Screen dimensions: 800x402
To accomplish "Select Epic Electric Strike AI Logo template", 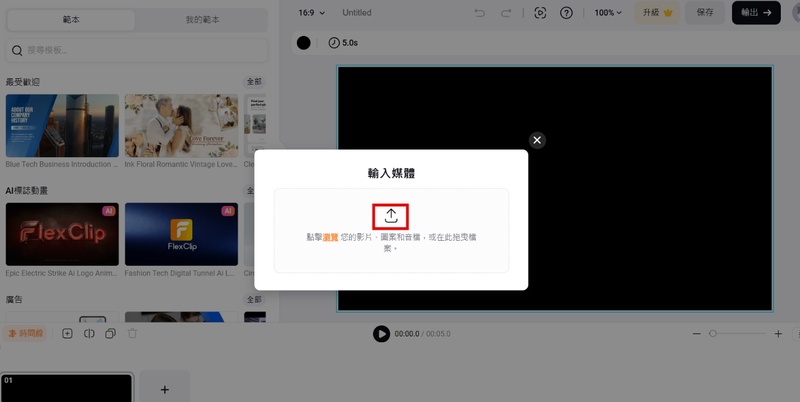I will 62,234.
